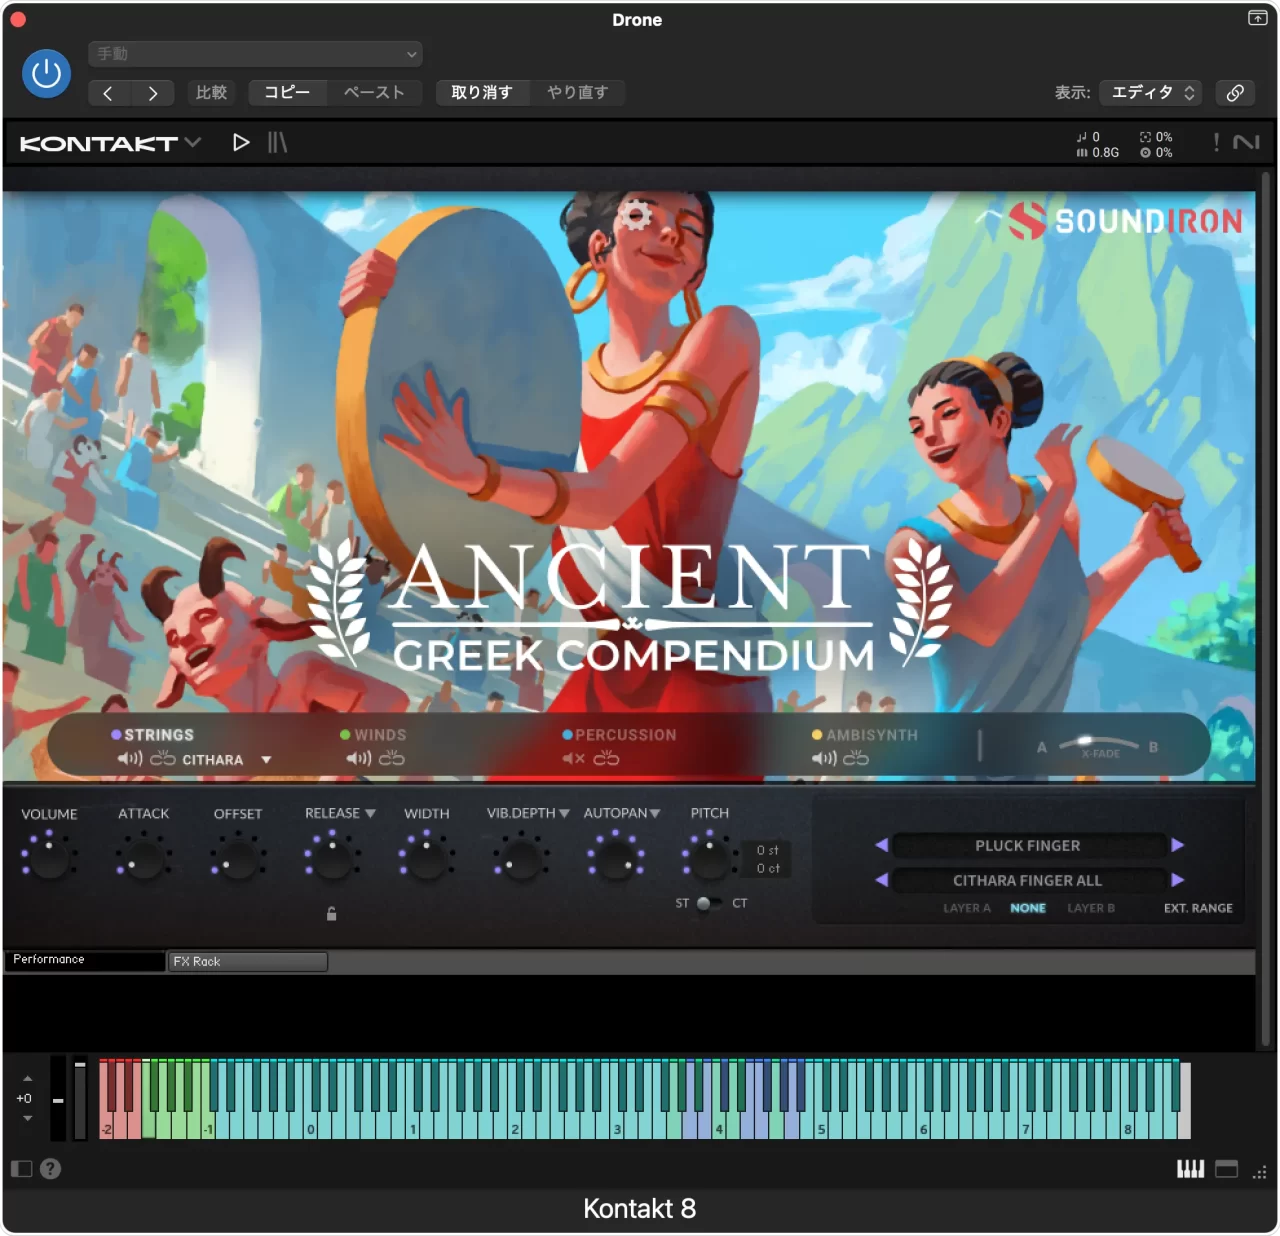Expand the Release knob options menu

(370, 814)
